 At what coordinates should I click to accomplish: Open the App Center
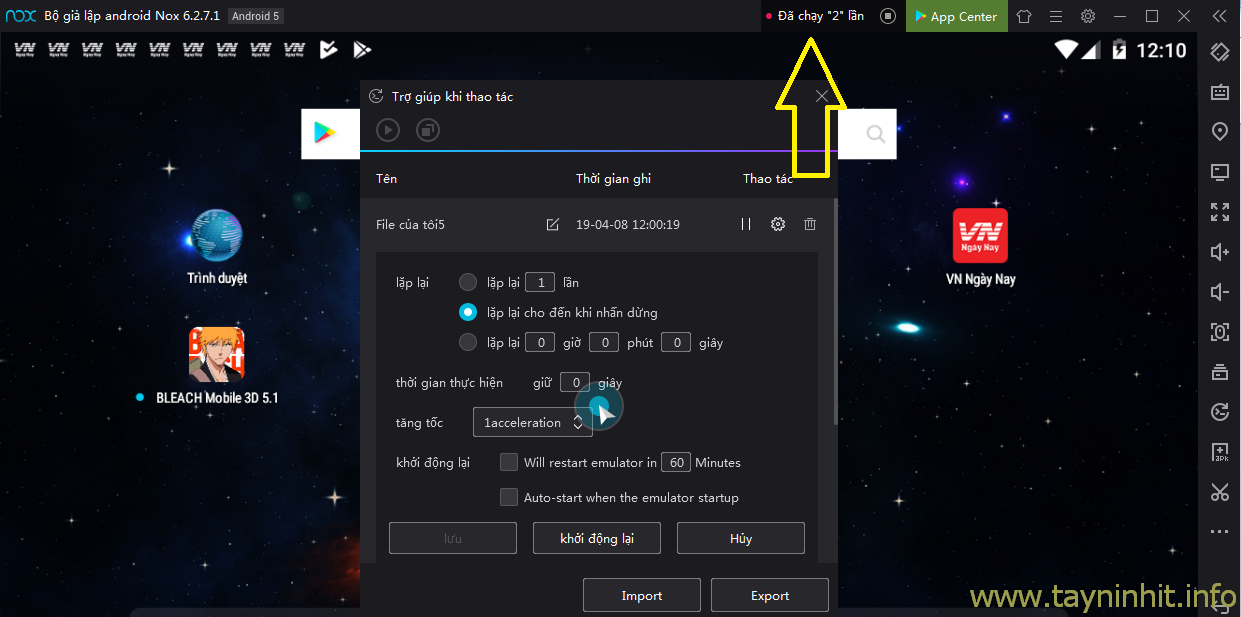click(955, 16)
